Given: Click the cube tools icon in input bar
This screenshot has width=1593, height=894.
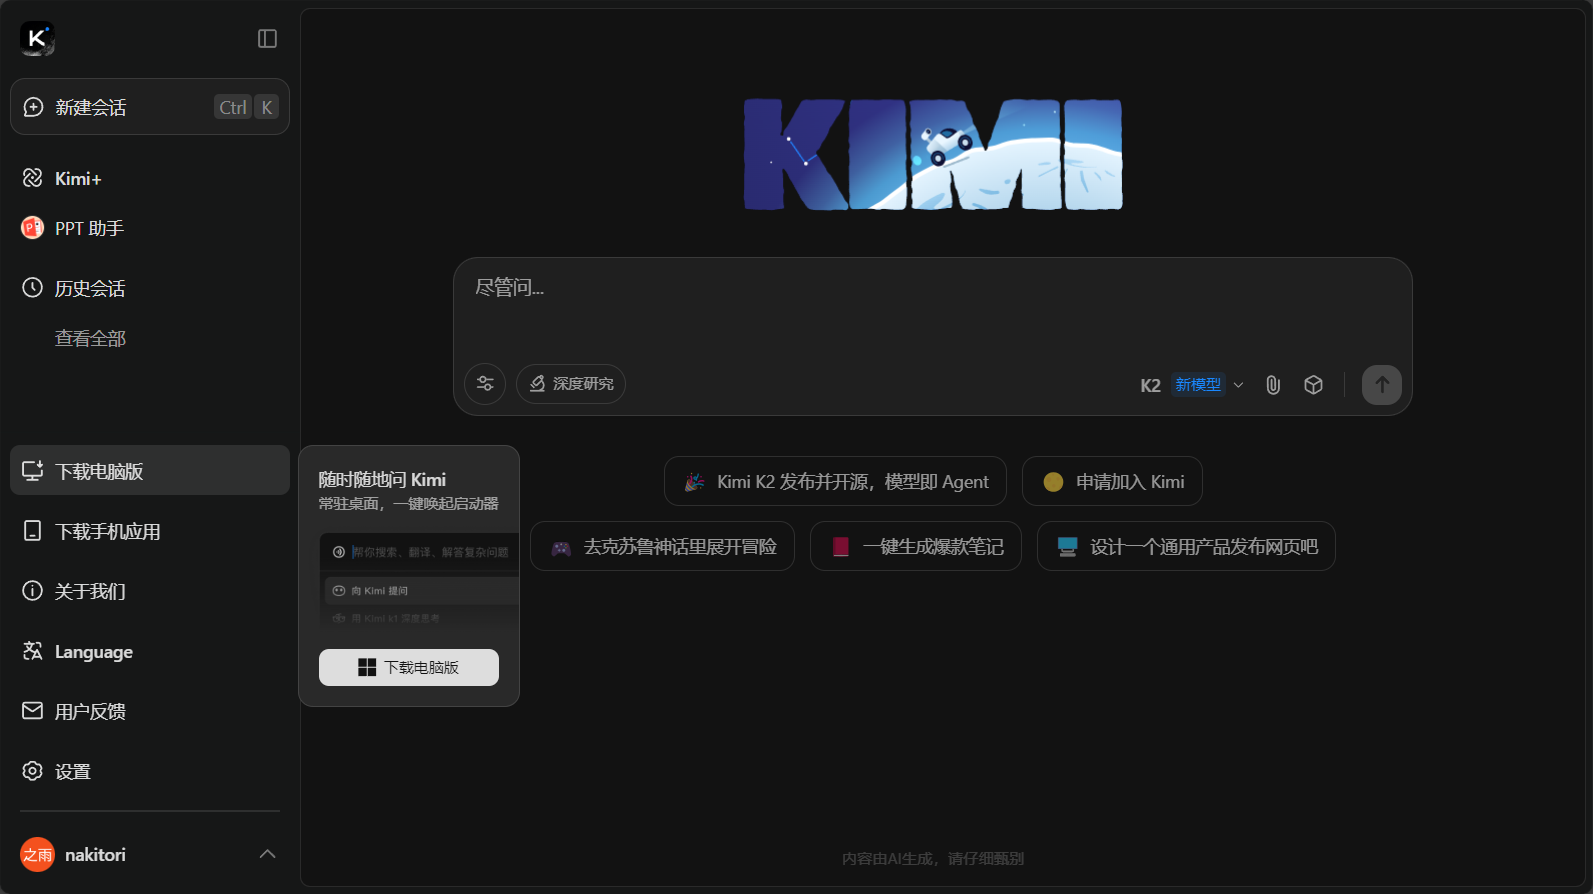Looking at the screenshot, I should [1314, 385].
